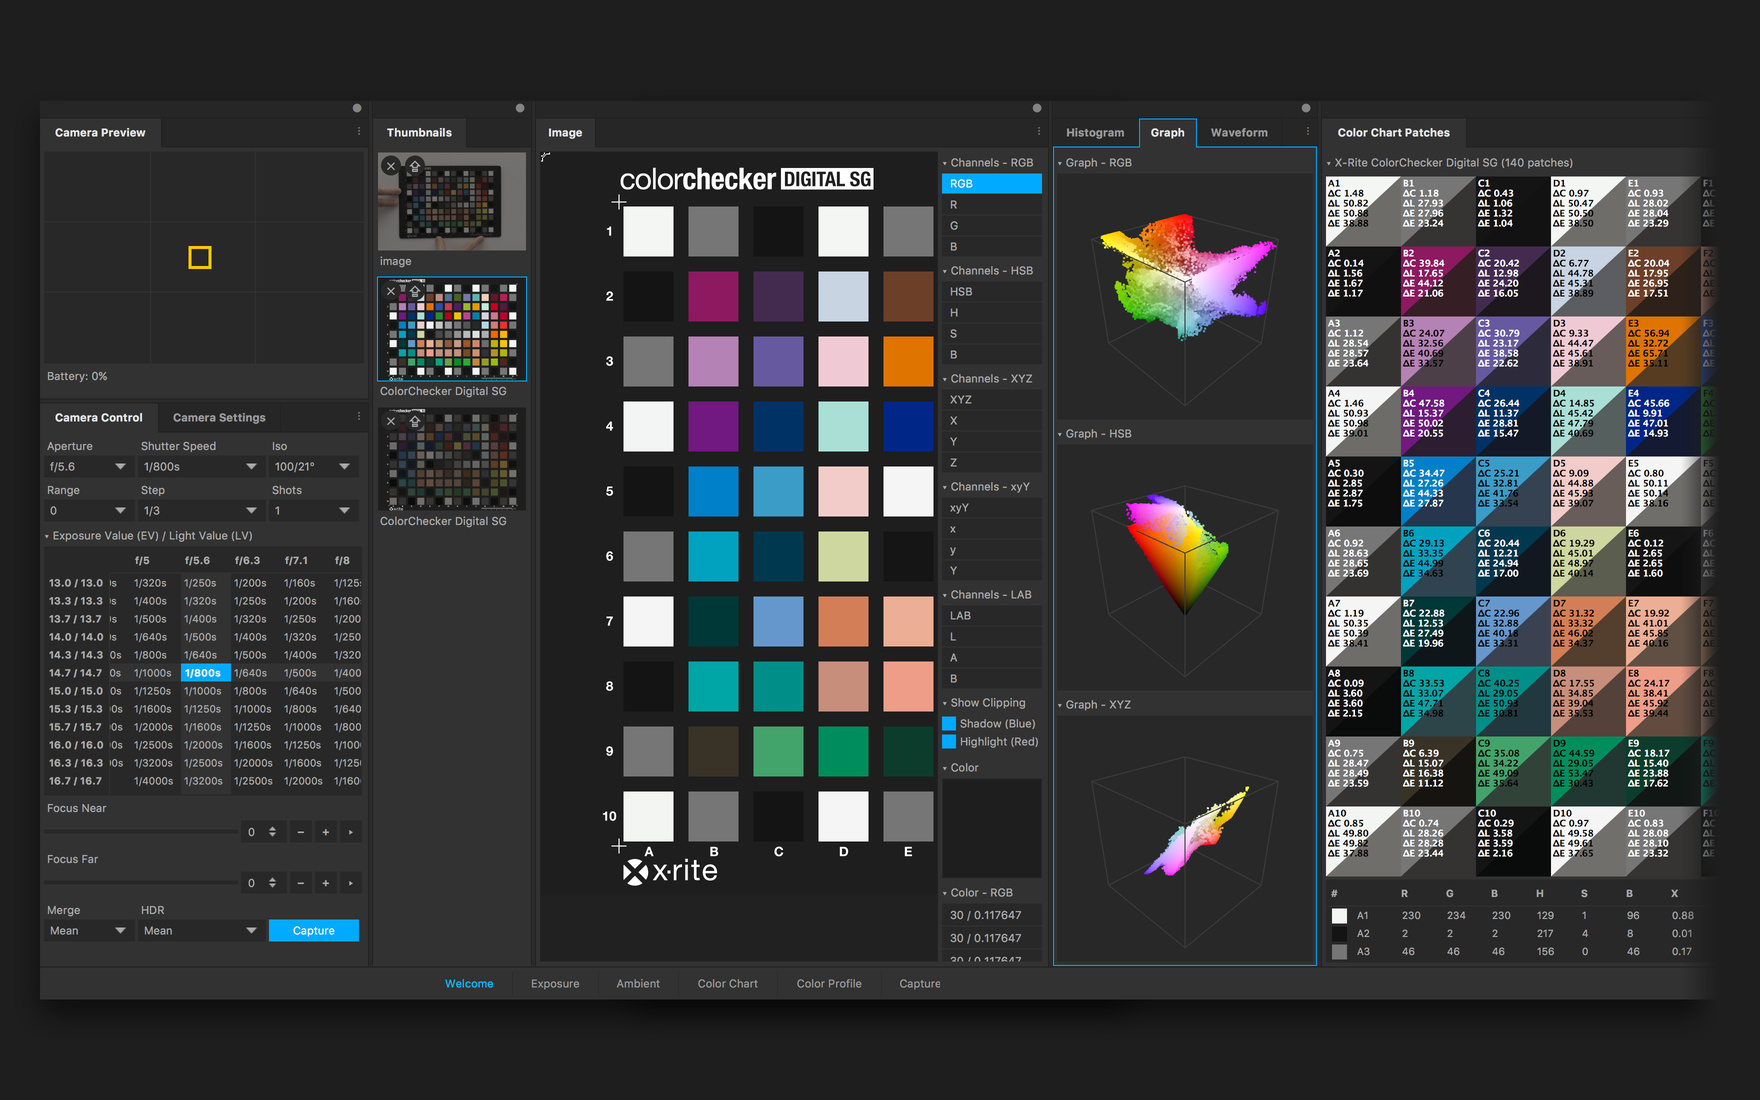Click the X icon on the dark ColorChecker thumbnail

tap(391, 421)
